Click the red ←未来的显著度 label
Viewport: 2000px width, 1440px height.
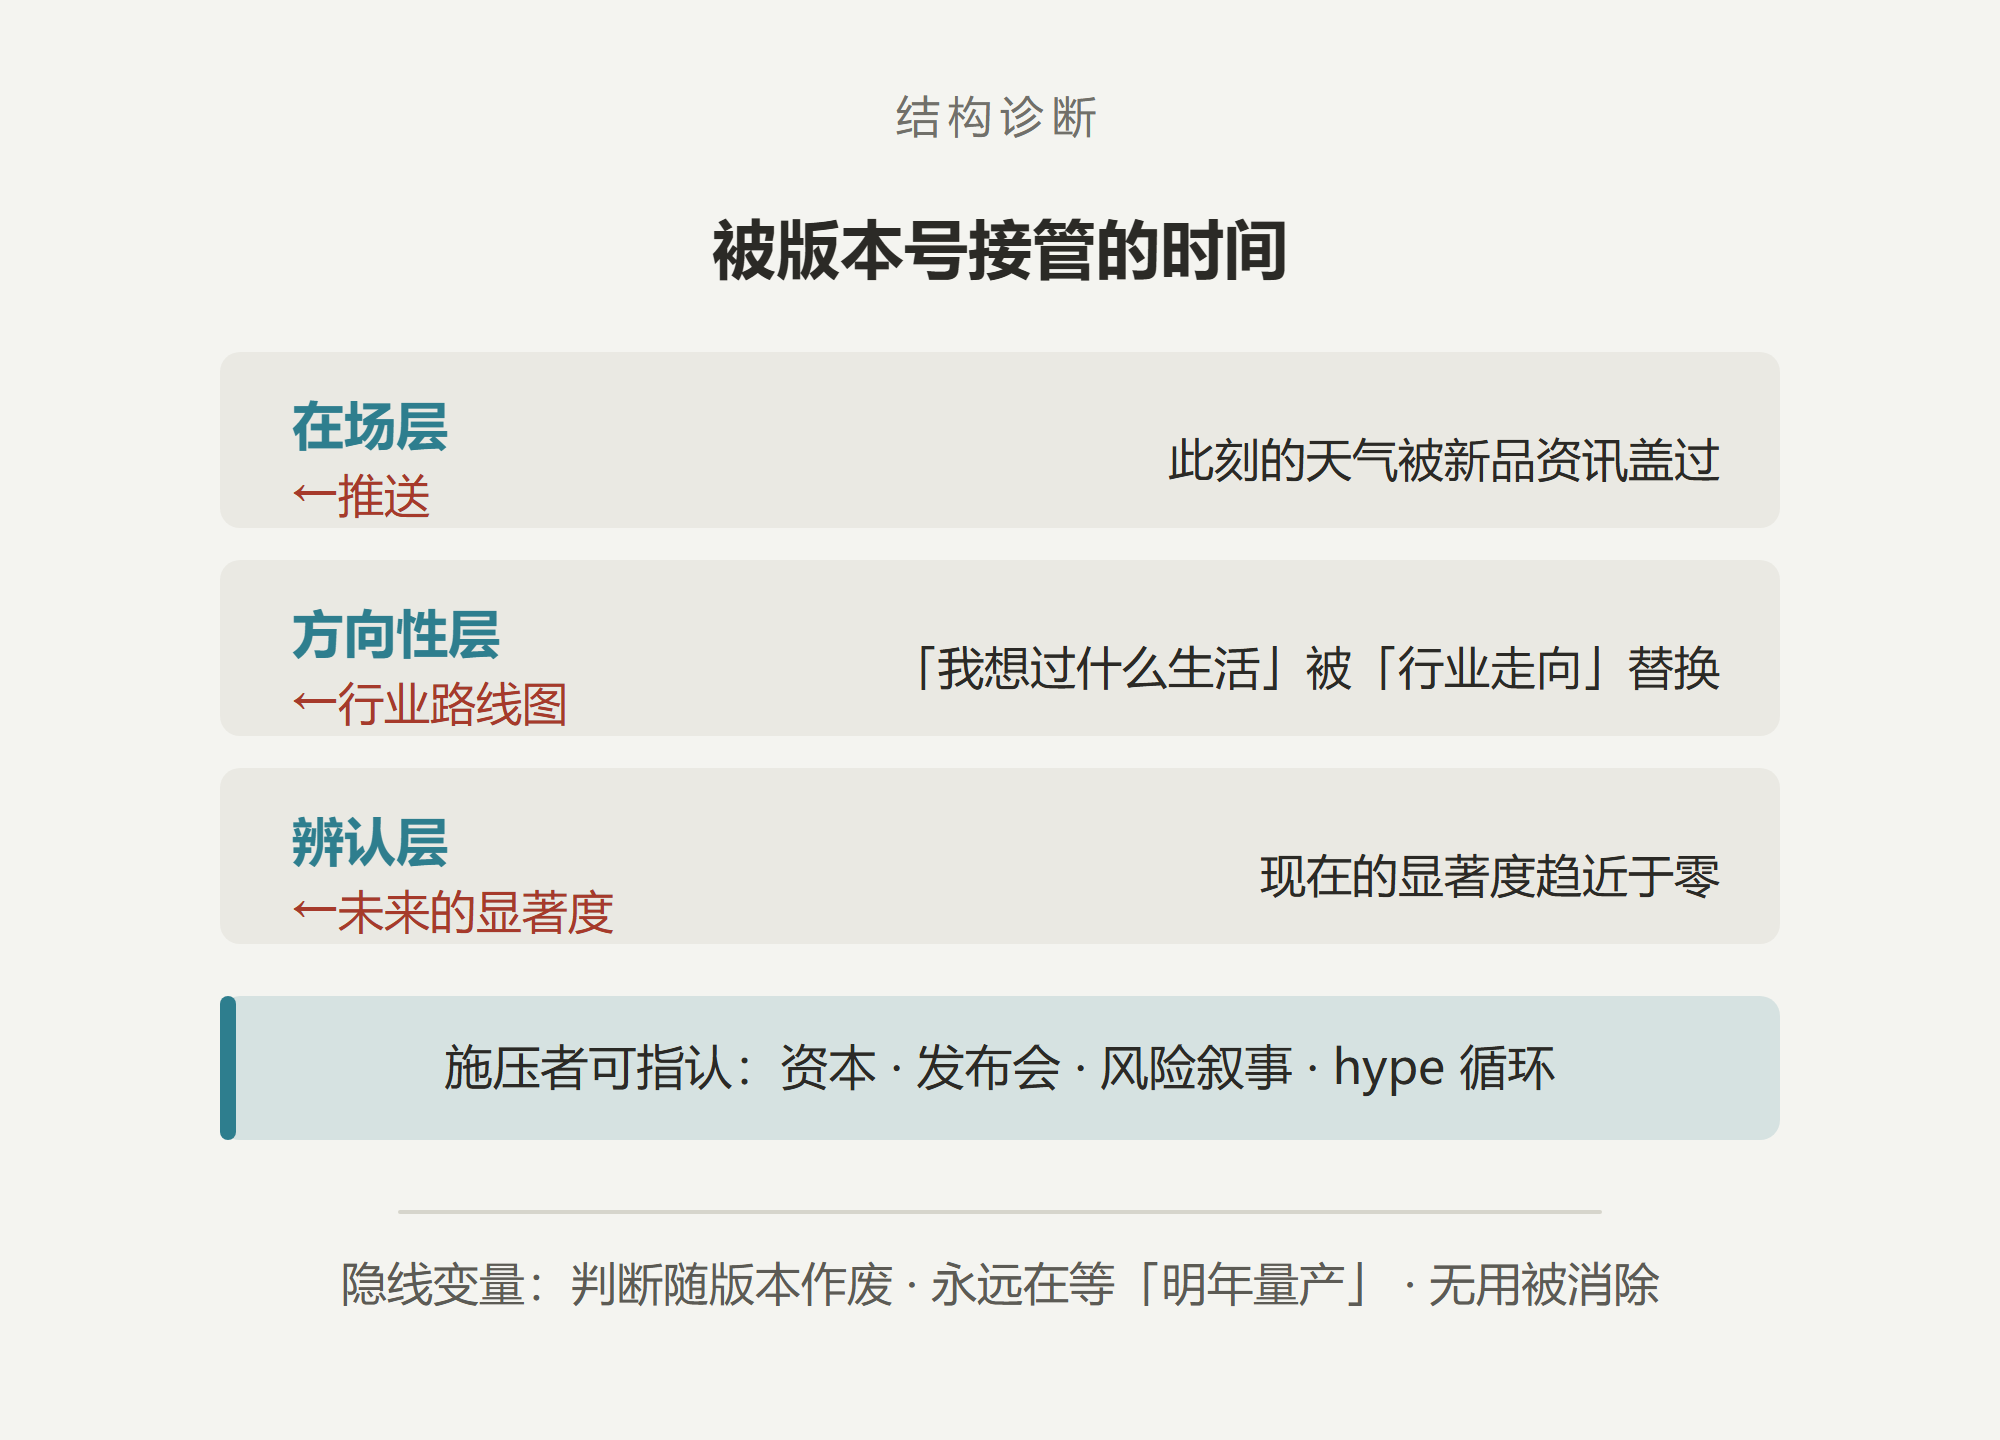tap(453, 912)
